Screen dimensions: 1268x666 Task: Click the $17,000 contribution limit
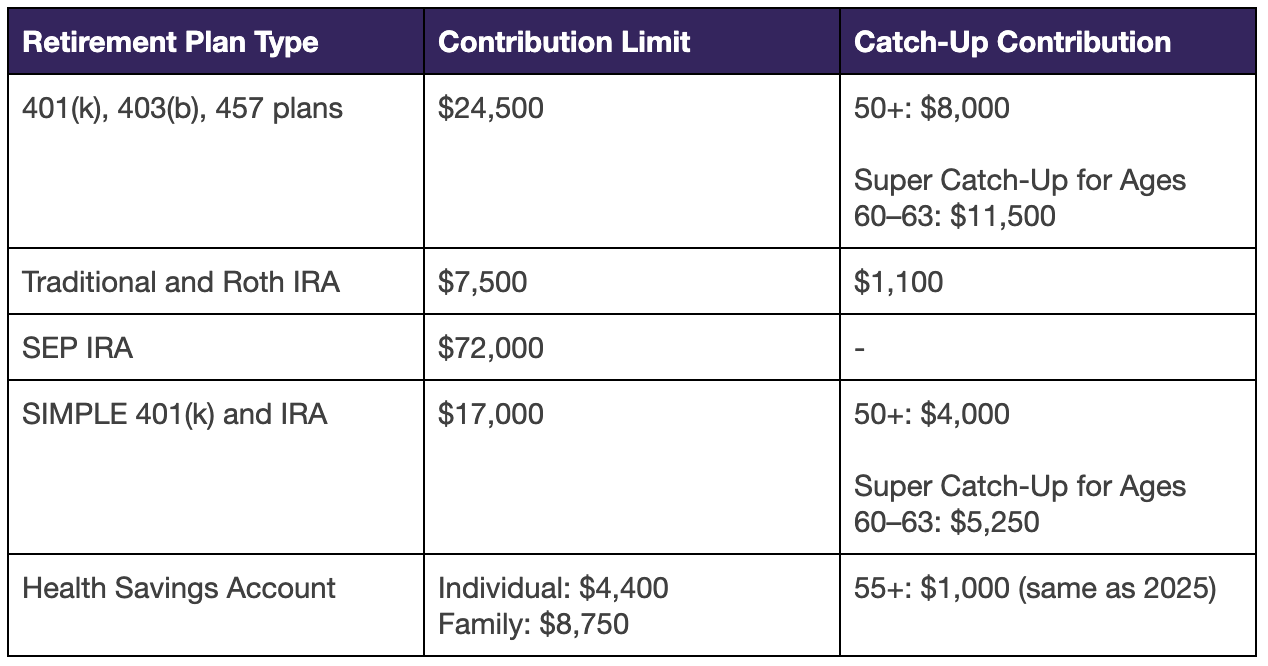point(491,414)
